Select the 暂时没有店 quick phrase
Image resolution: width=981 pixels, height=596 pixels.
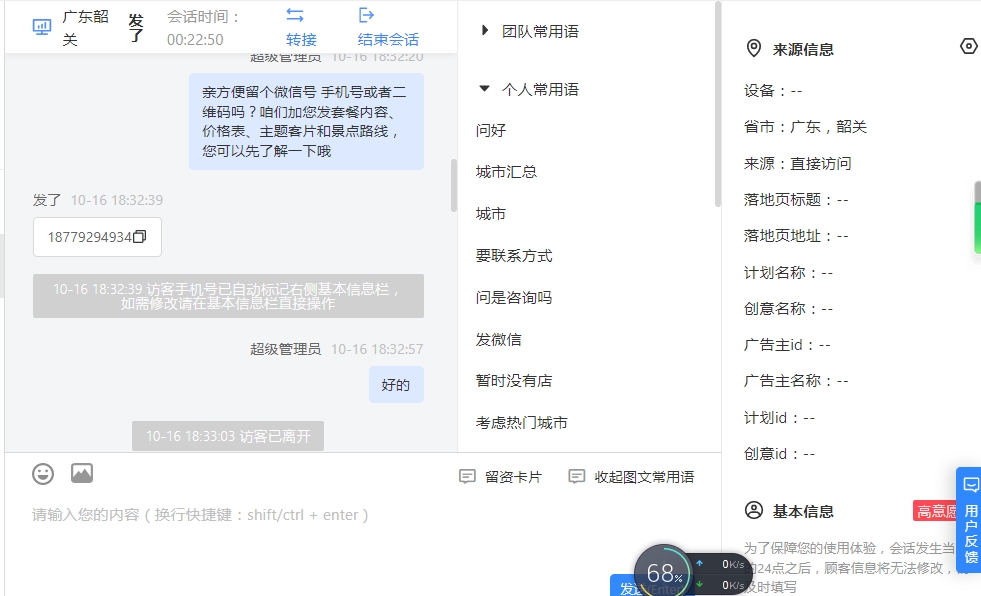(514, 381)
